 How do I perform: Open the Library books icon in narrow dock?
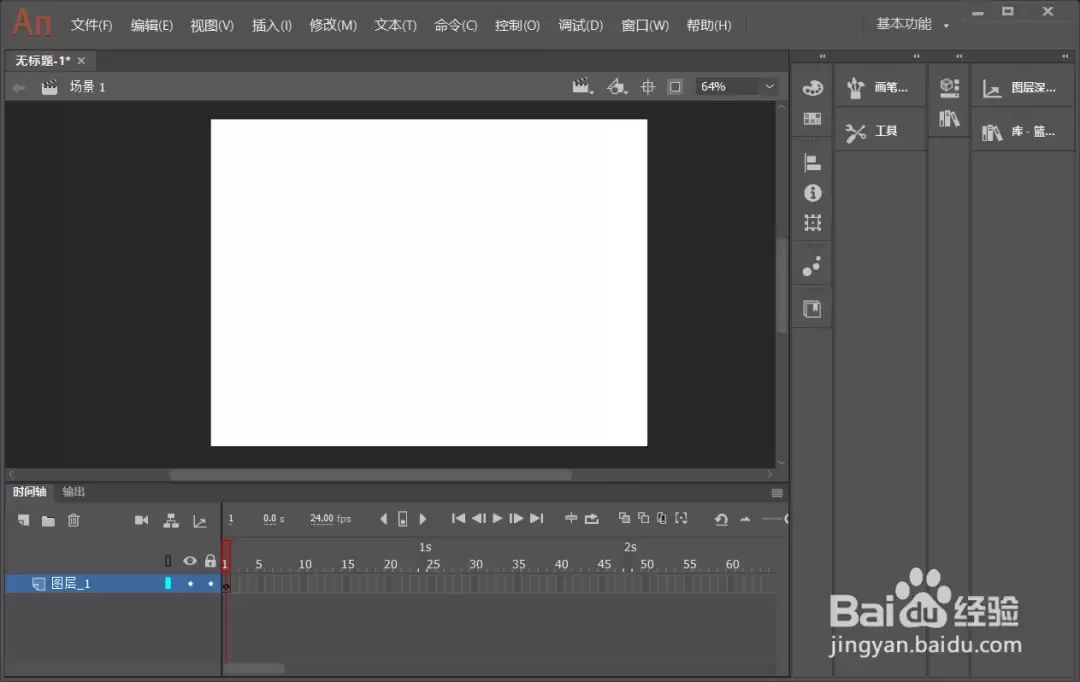949,118
